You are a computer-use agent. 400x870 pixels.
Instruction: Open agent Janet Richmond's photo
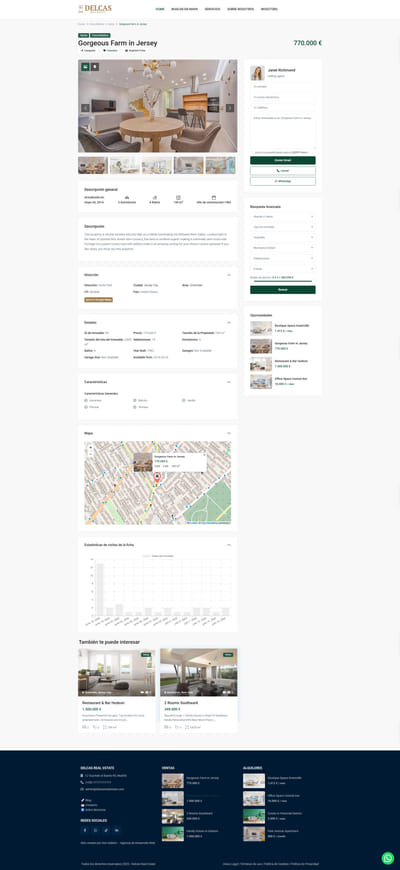coord(257,73)
